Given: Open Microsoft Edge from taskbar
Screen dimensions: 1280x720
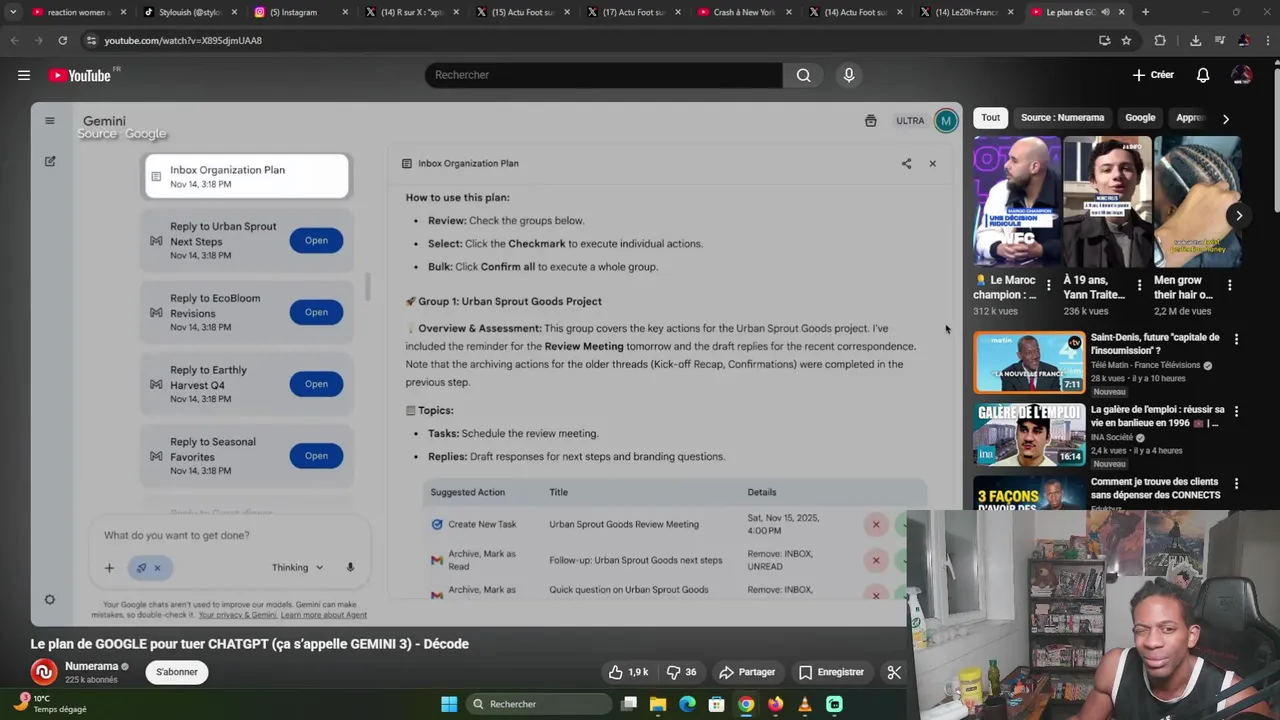Looking at the screenshot, I should tap(687, 704).
